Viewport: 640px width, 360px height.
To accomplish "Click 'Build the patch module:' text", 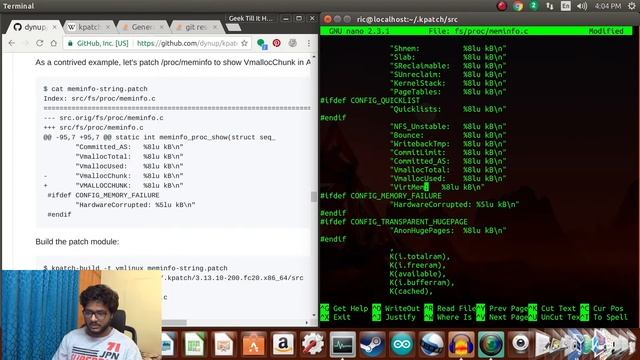I will coord(77,242).
